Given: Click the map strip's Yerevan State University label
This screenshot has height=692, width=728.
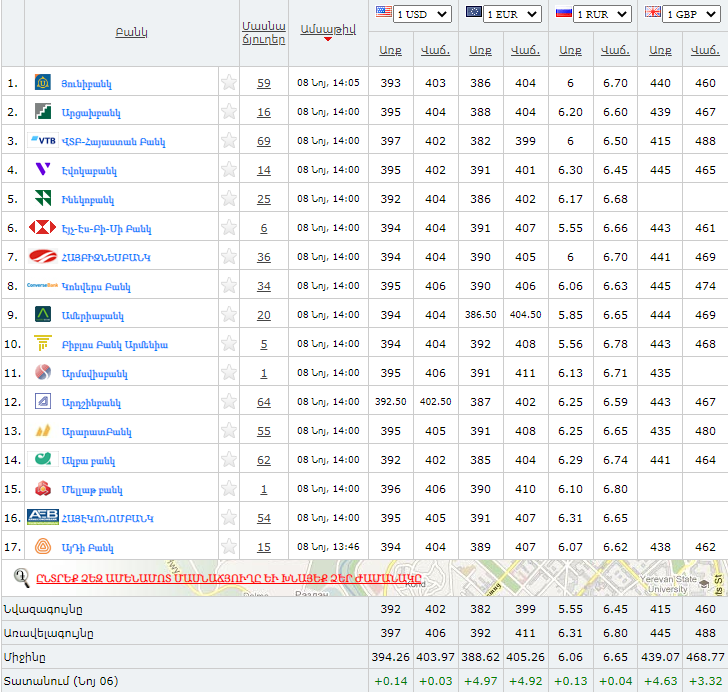Looking at the screenshot, I should (668, 584).
